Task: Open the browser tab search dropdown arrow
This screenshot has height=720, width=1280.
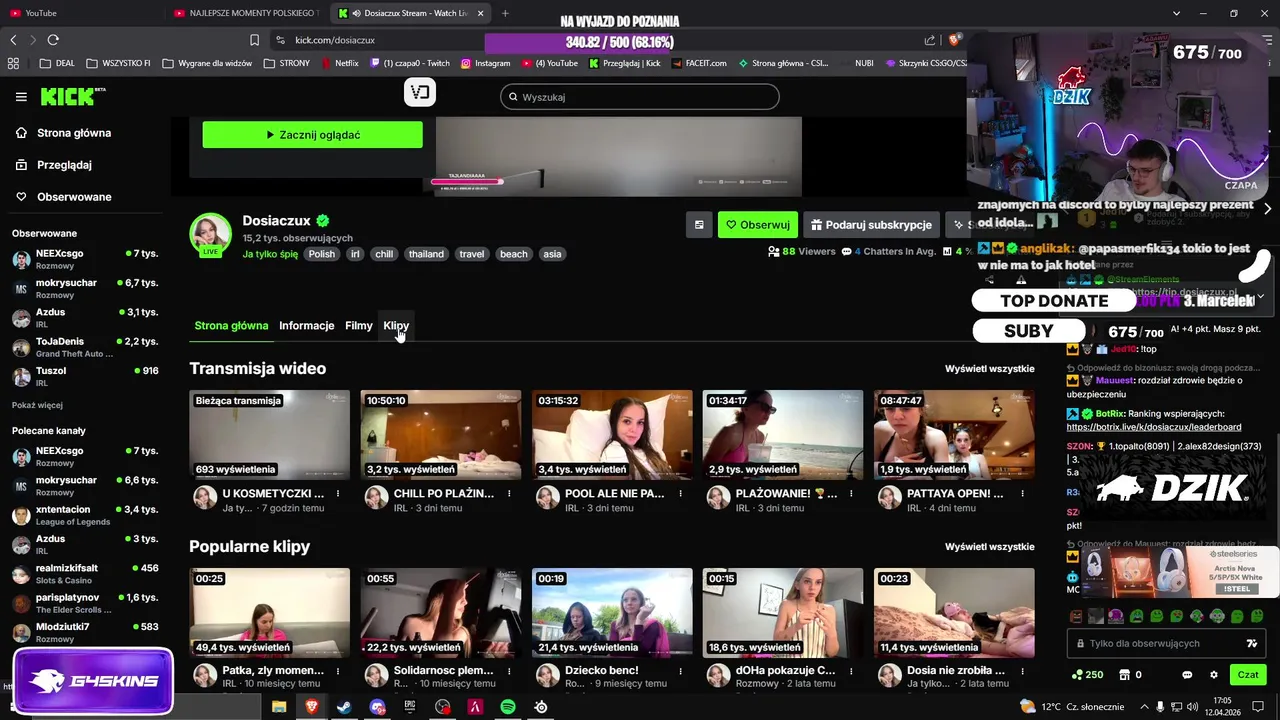Action: tap(1176, 13)
